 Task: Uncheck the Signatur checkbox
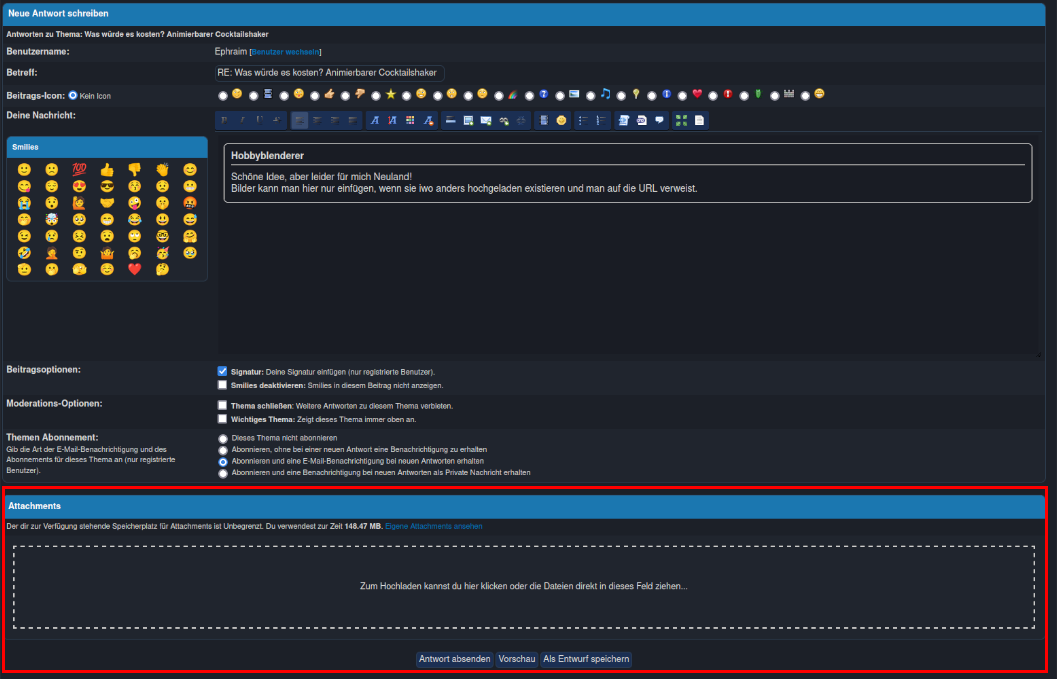[x=223, y=371]
